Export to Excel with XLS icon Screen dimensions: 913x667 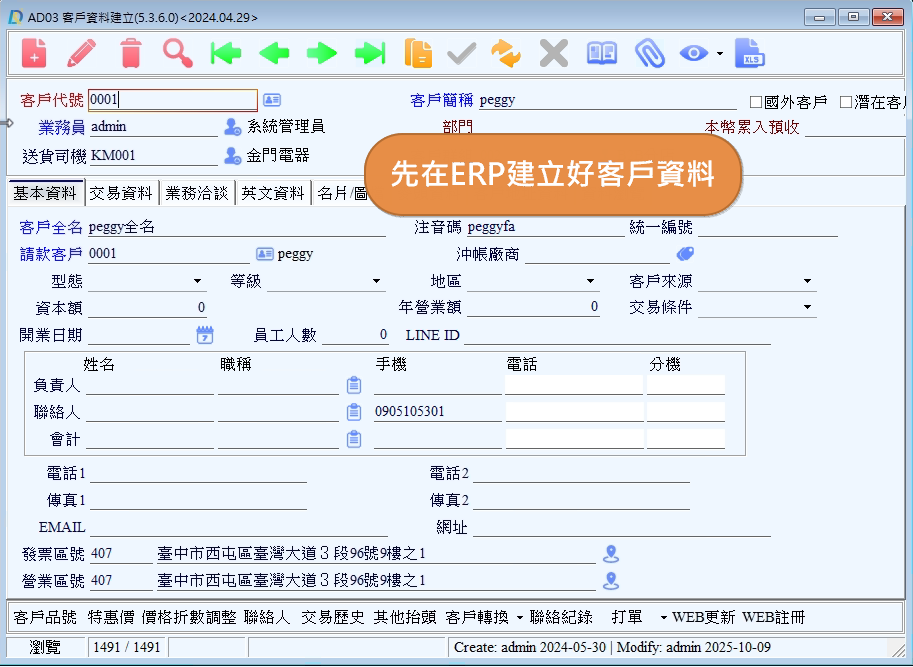click(x=749, y=53)
